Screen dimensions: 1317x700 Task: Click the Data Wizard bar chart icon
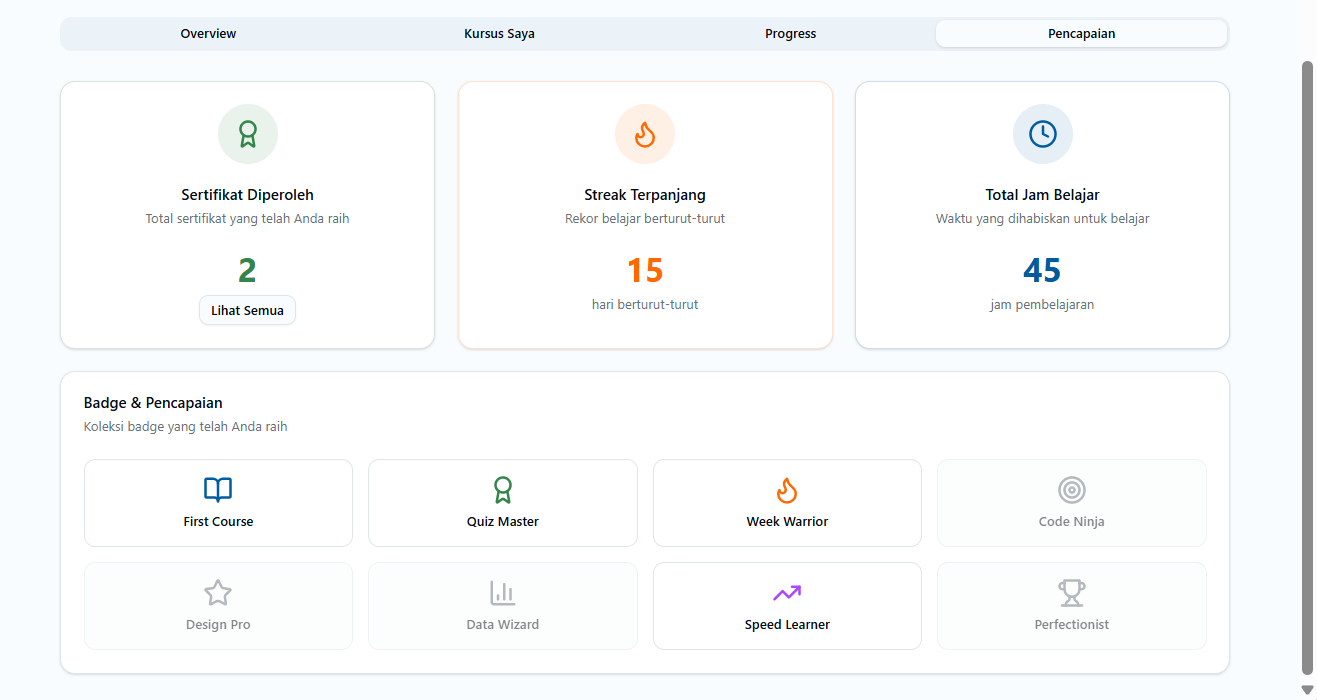pyautogui.click(x=503, y=593)
